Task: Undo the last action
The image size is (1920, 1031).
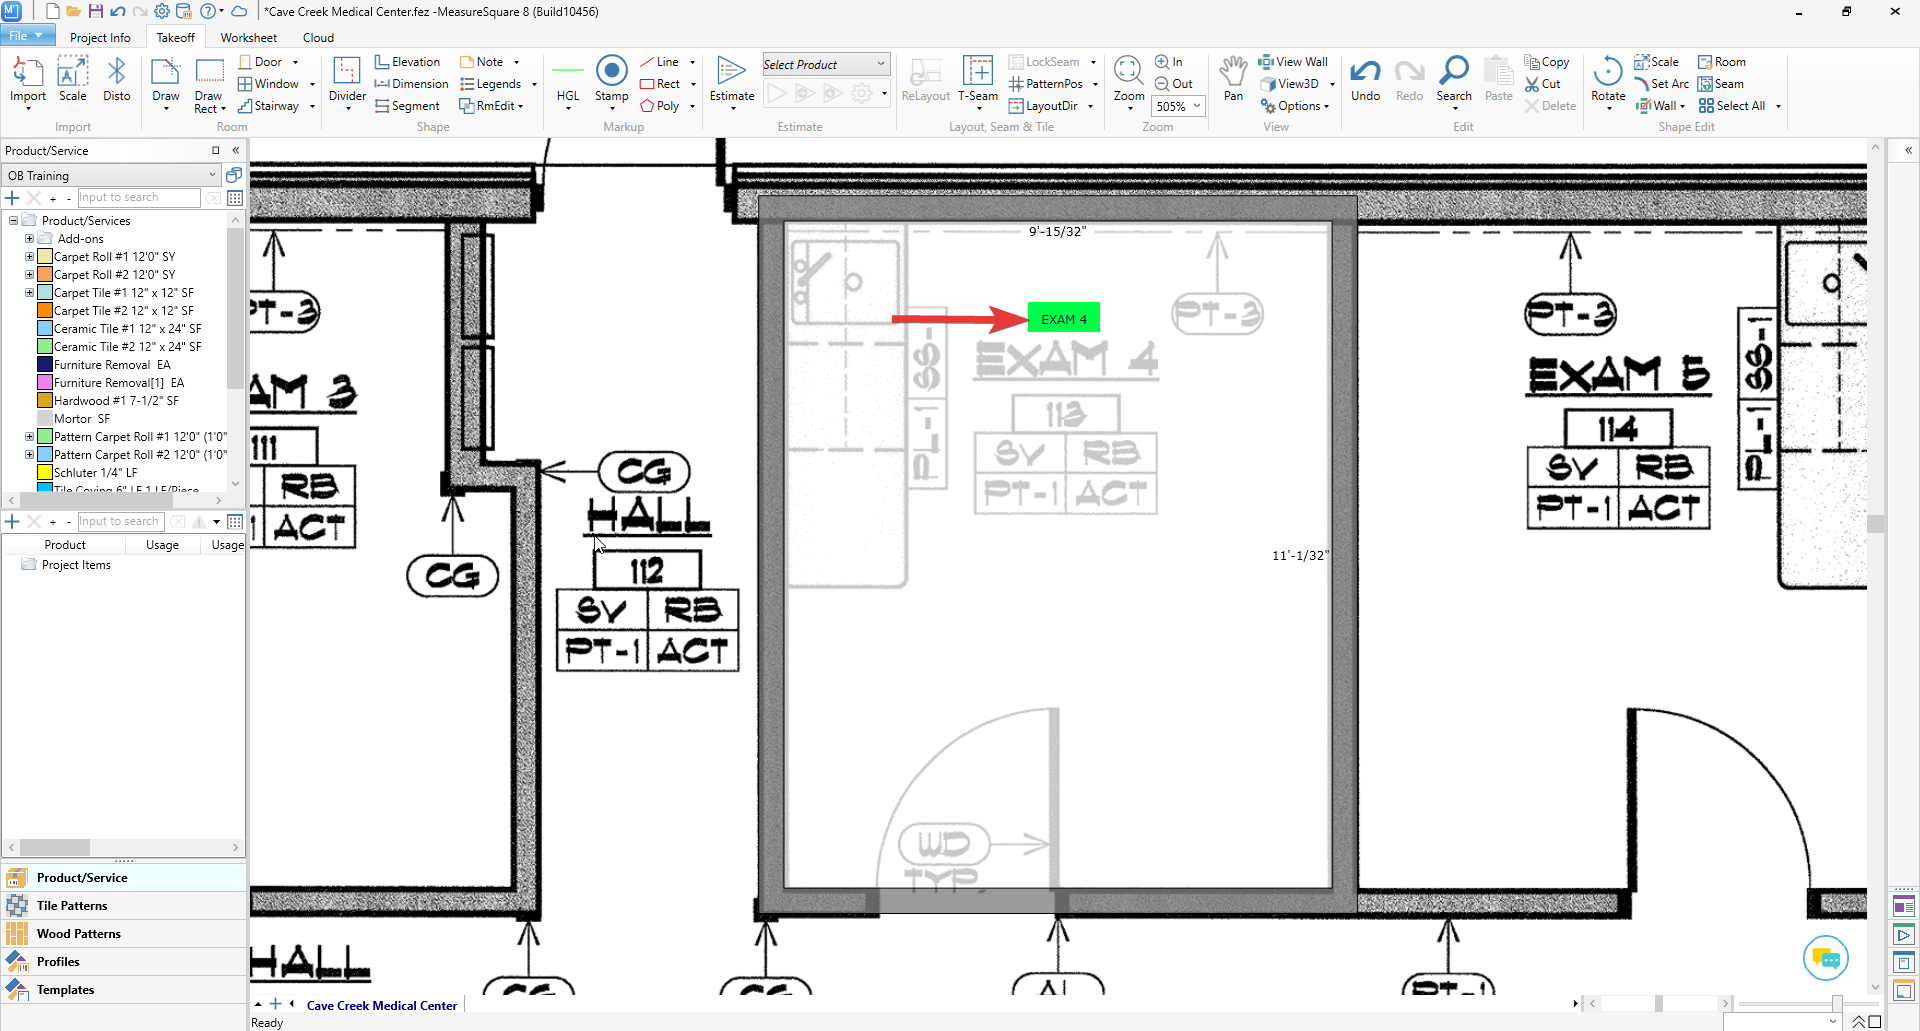Action: [x=1366, y=80]
